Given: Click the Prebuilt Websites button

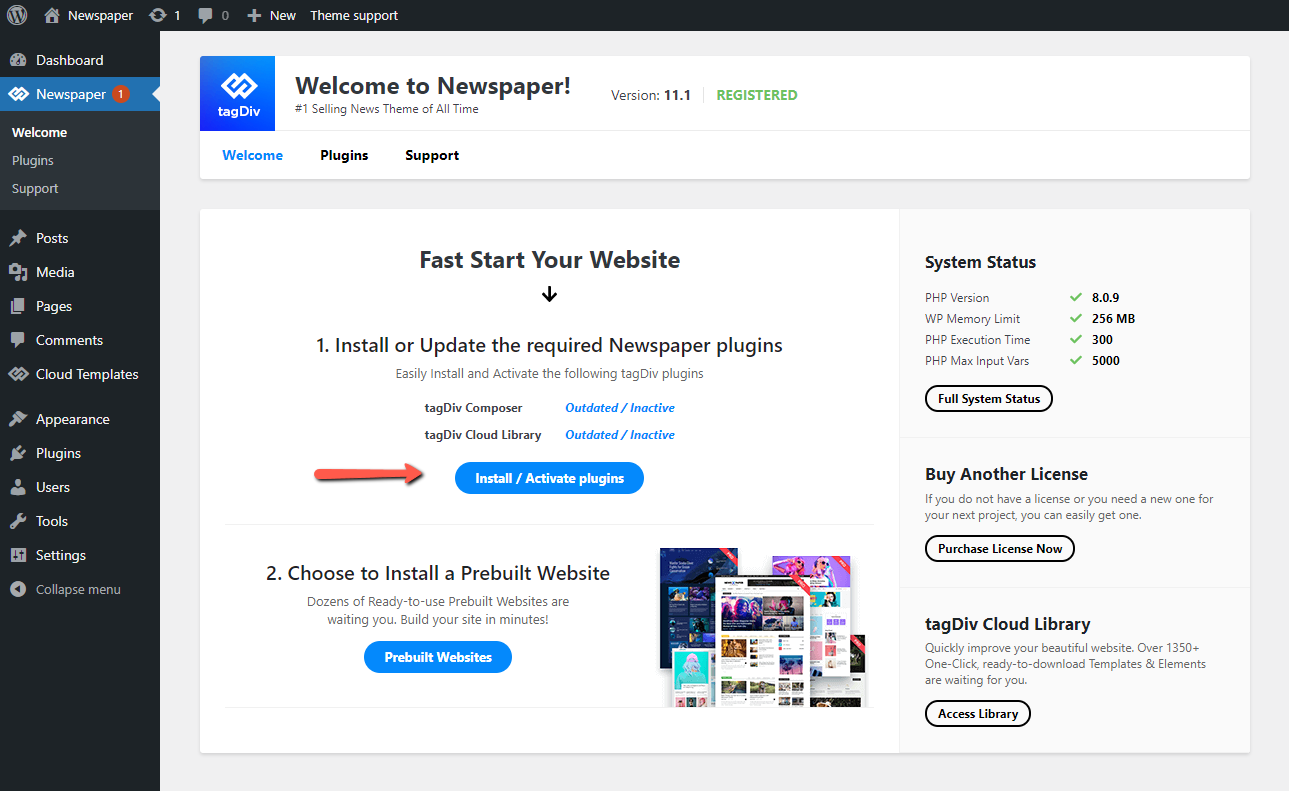Looking at the screenshot, I should point(438,657).
